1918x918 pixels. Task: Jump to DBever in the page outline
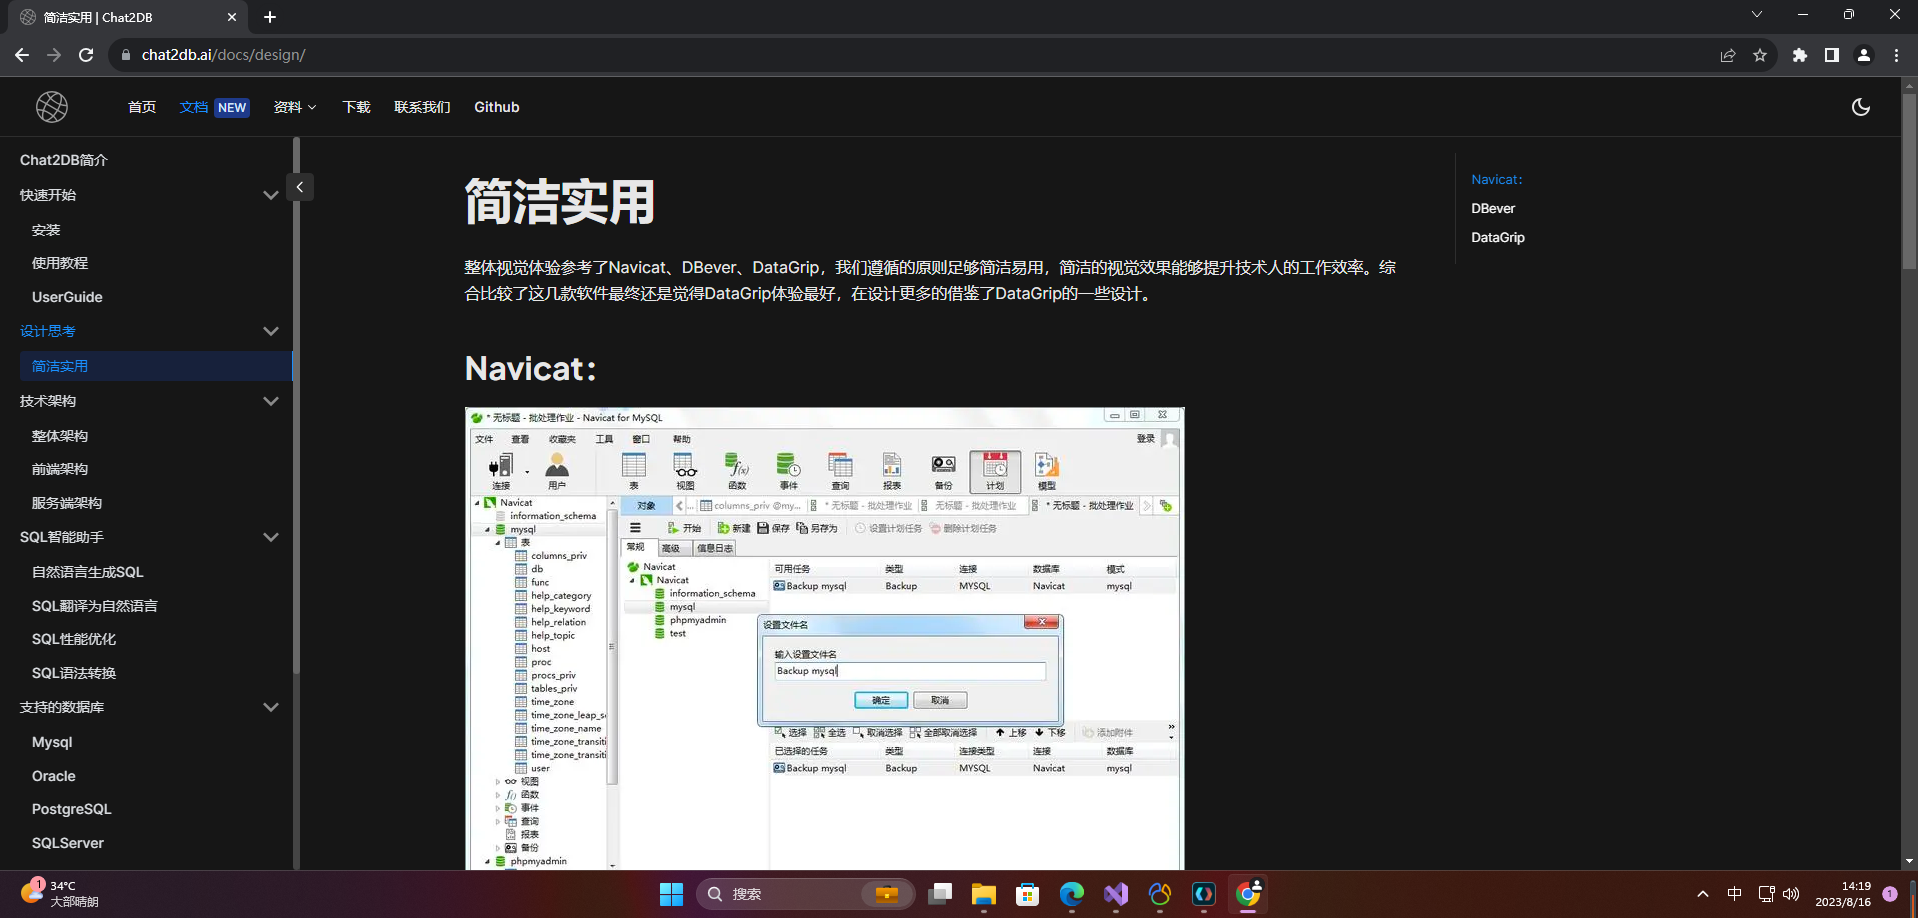(x=1493, y=208)
